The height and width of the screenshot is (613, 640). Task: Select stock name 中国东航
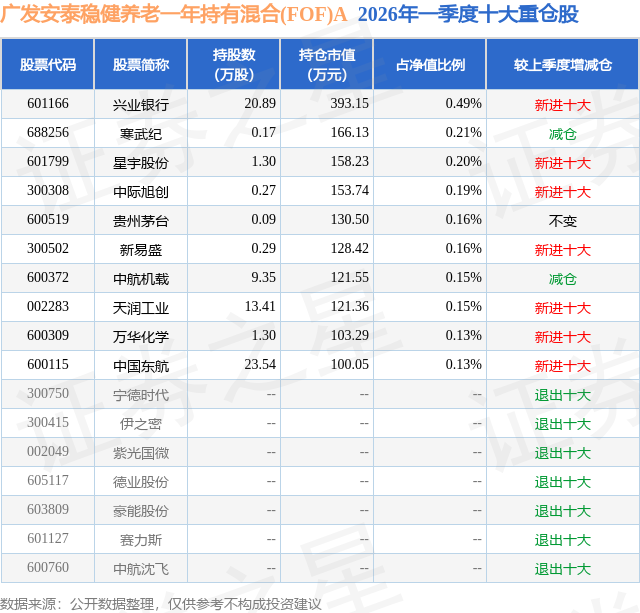tap(141, 366)
